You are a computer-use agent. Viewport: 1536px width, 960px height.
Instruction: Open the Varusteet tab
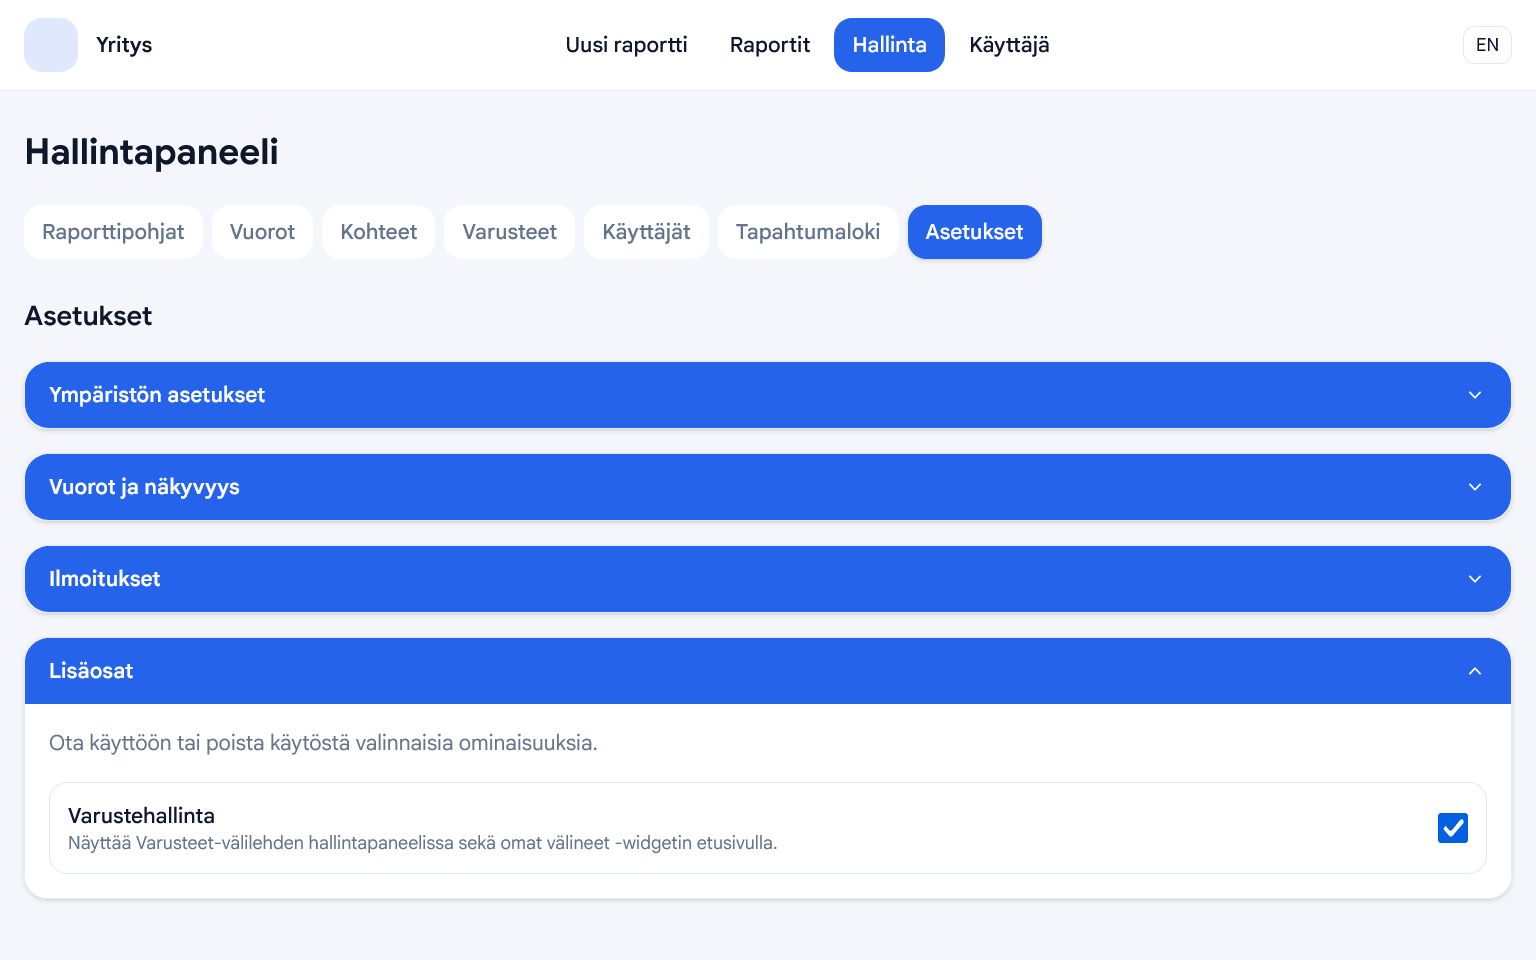[509, 232]
